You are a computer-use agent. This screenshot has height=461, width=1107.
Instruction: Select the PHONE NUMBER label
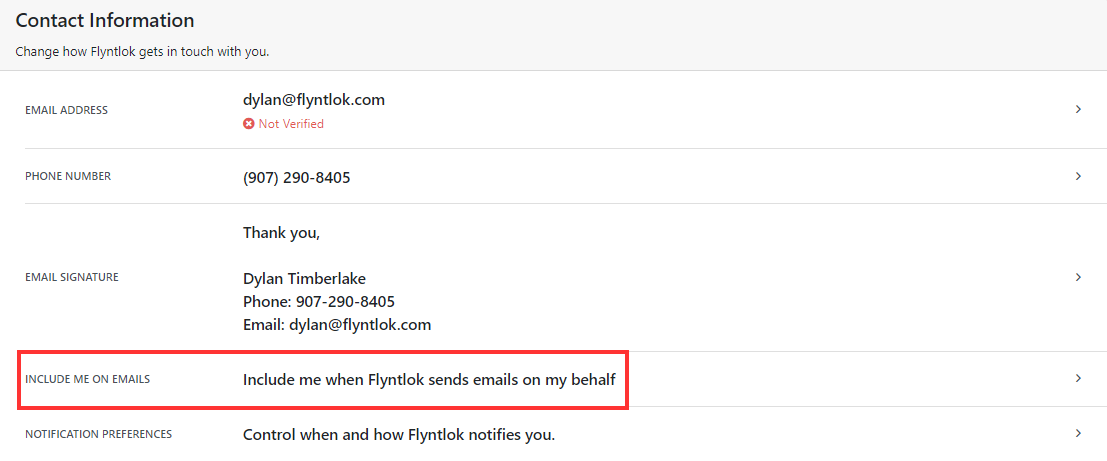68,176
